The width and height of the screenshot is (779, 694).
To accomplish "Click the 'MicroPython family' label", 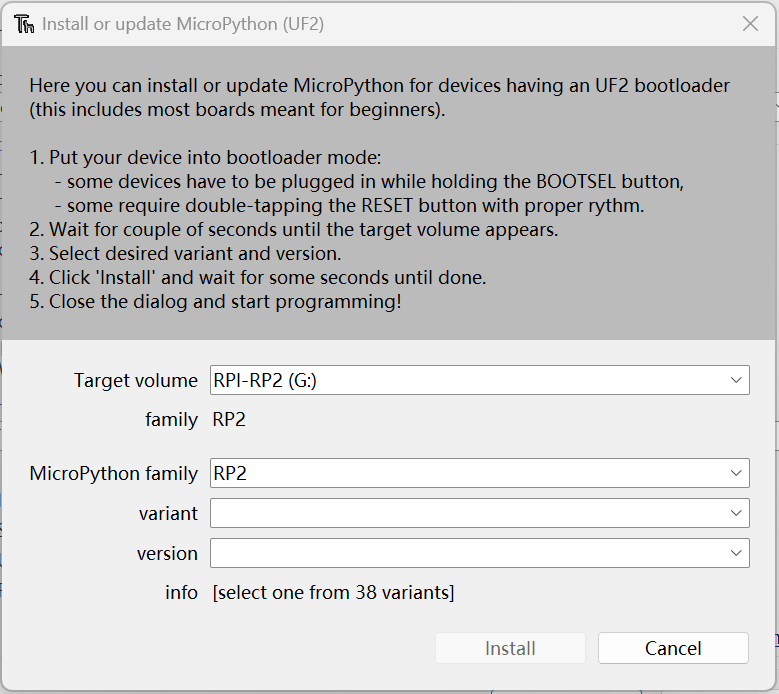I will pos(114,473).
